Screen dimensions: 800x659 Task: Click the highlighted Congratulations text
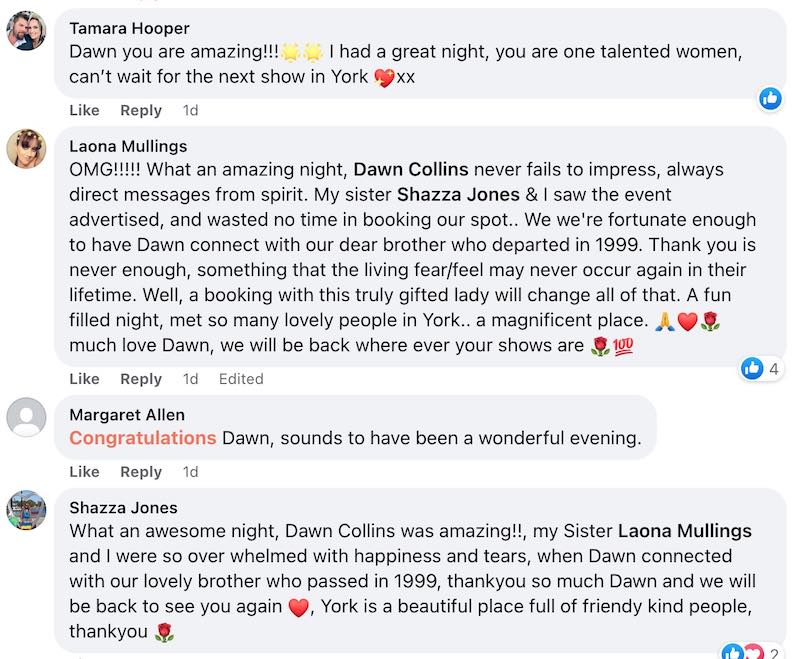(143, 438)
